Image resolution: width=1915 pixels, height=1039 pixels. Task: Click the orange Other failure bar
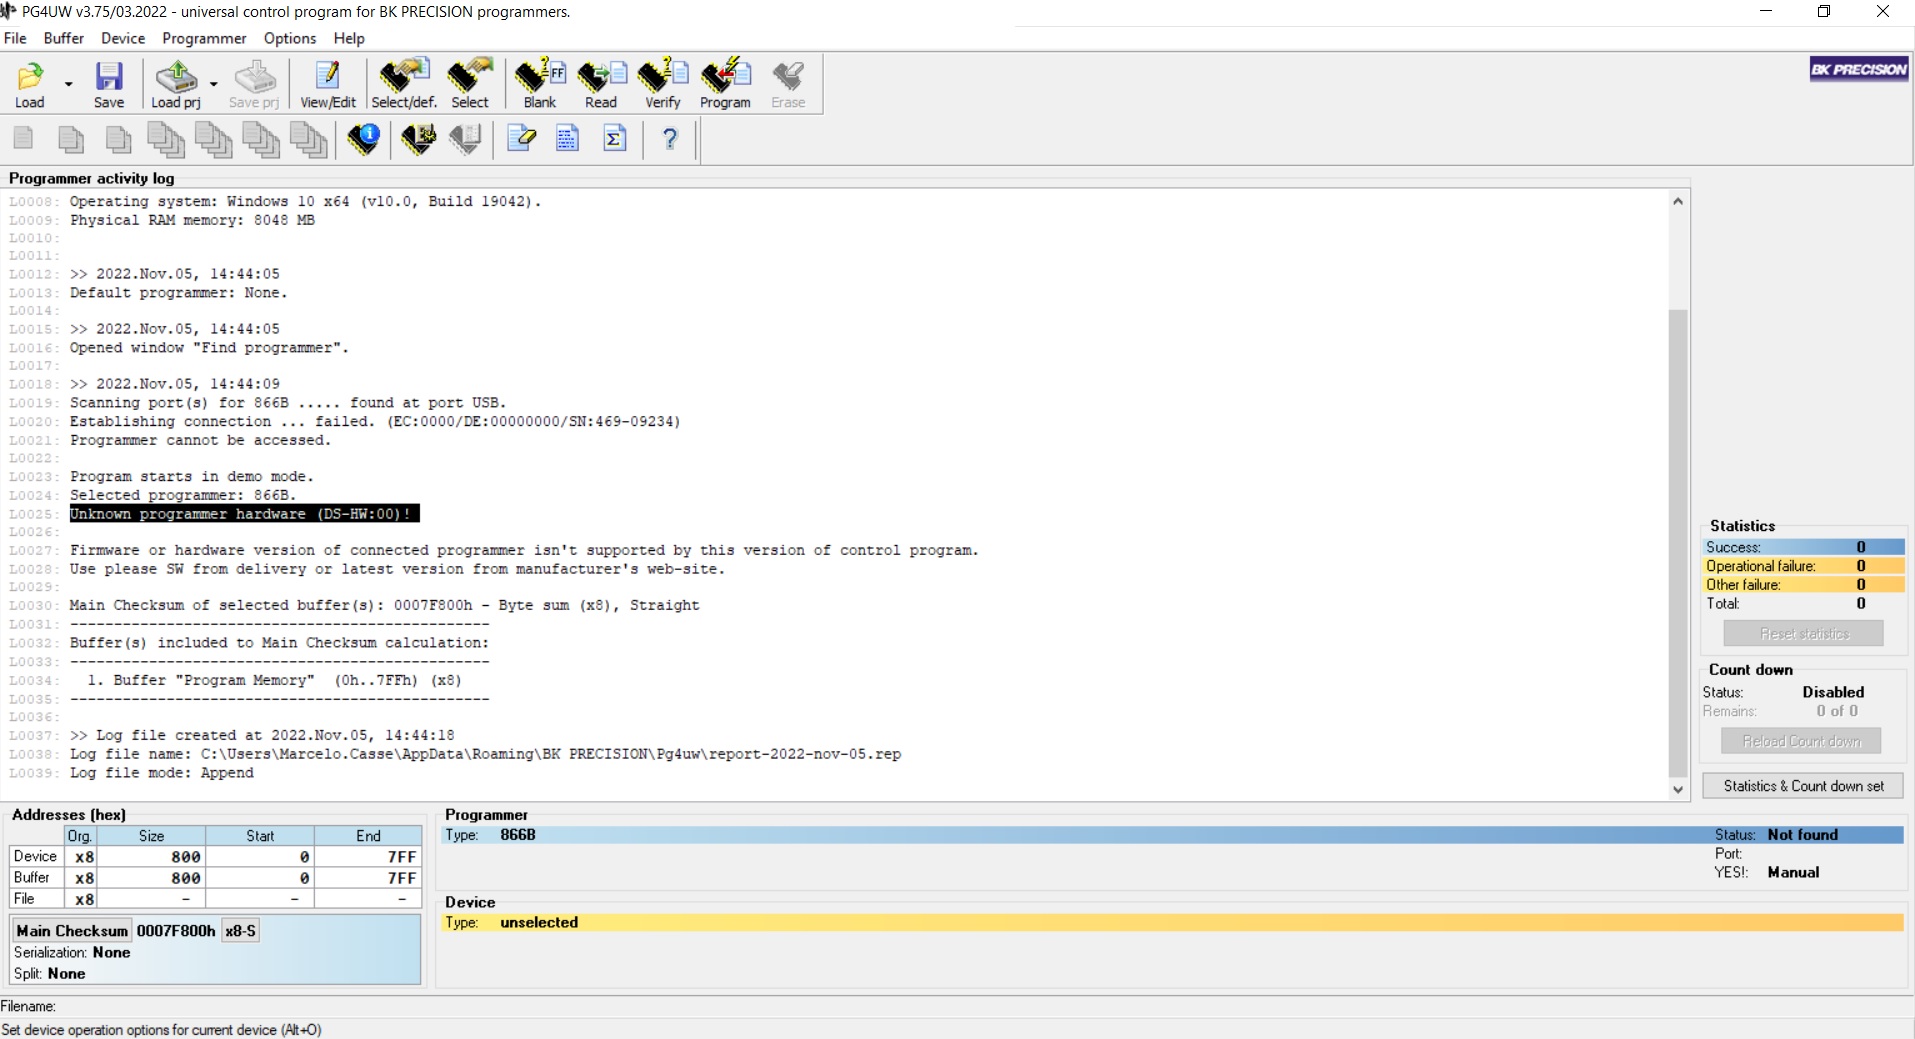[x=1803, y=585]
